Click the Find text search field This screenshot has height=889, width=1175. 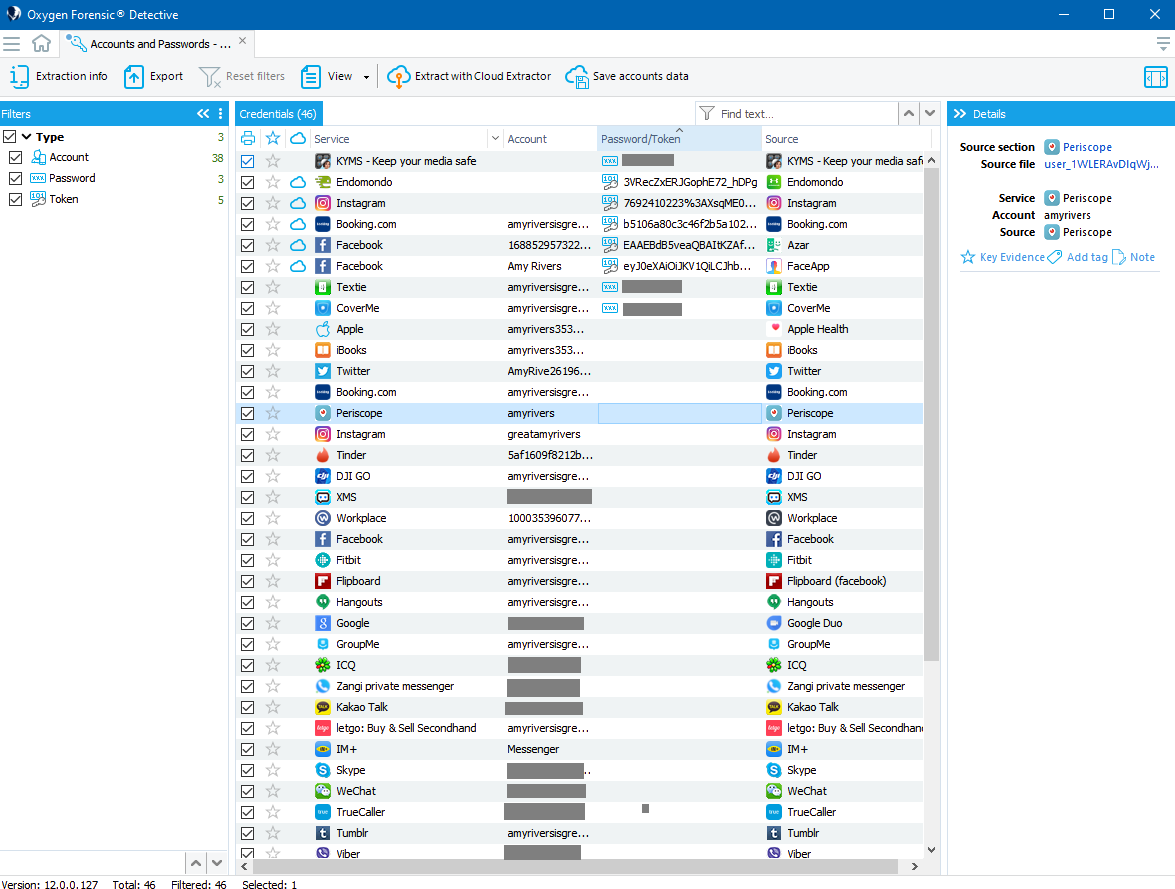coord(805,114)
